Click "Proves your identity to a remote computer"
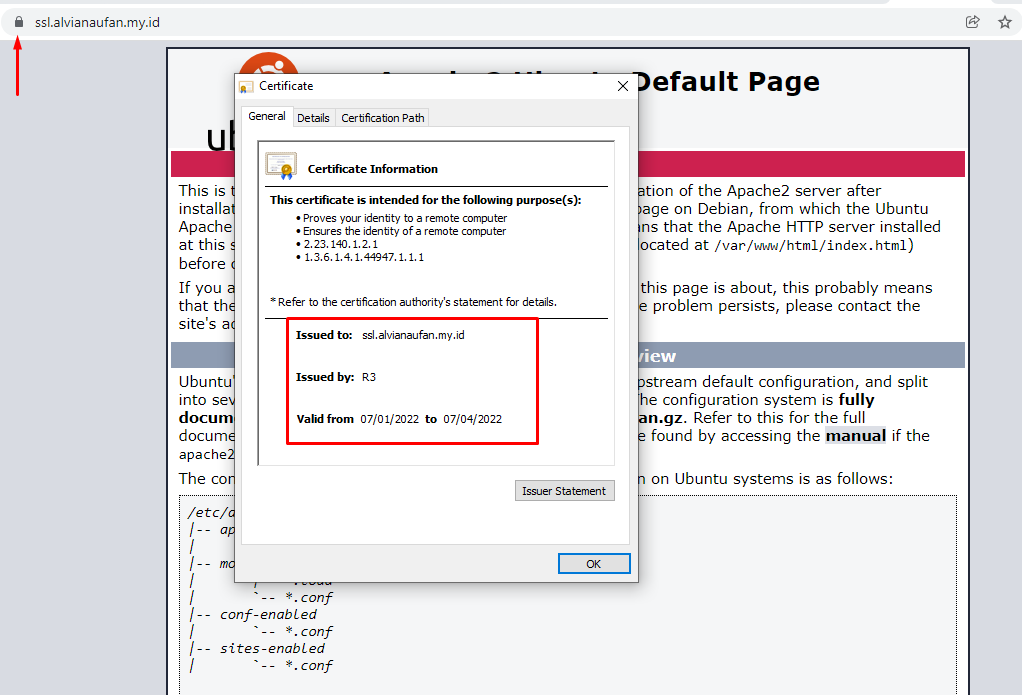The height and width of the screenshot is (695, 1022). (x=405, y=218)
